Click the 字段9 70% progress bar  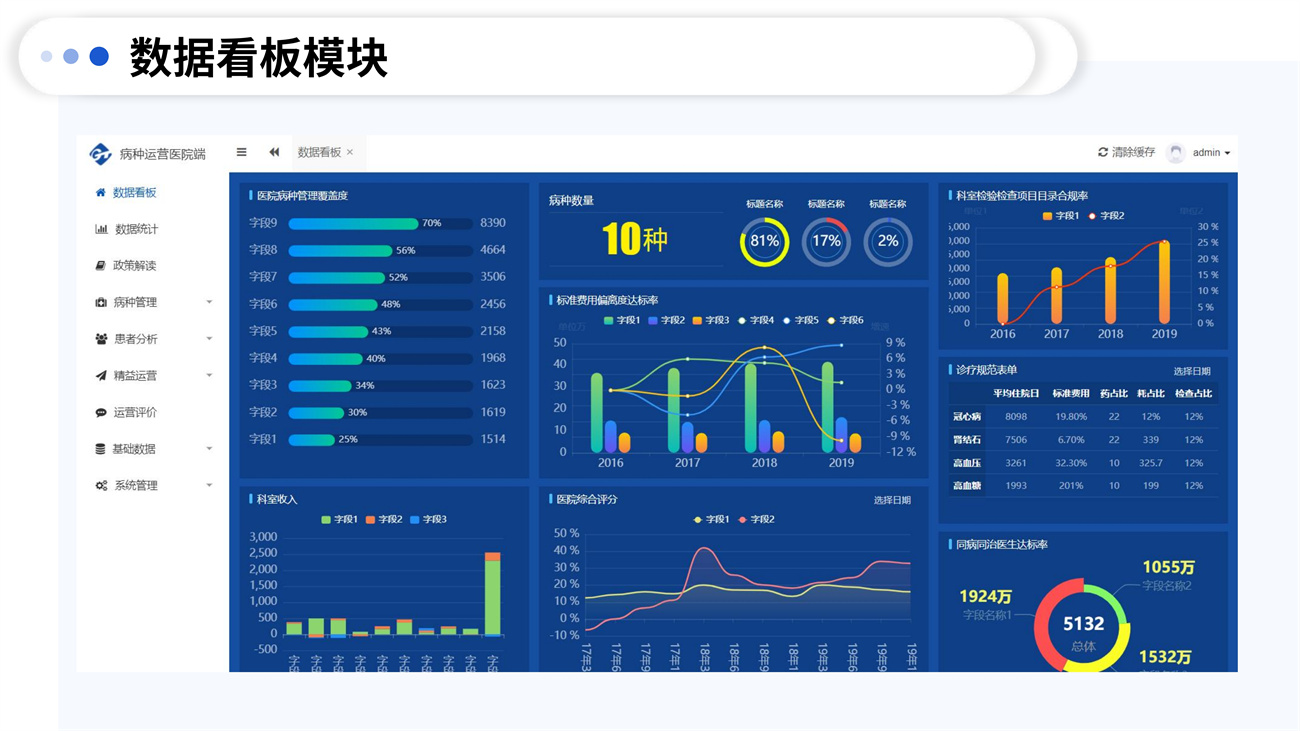[x=380, y=224]
